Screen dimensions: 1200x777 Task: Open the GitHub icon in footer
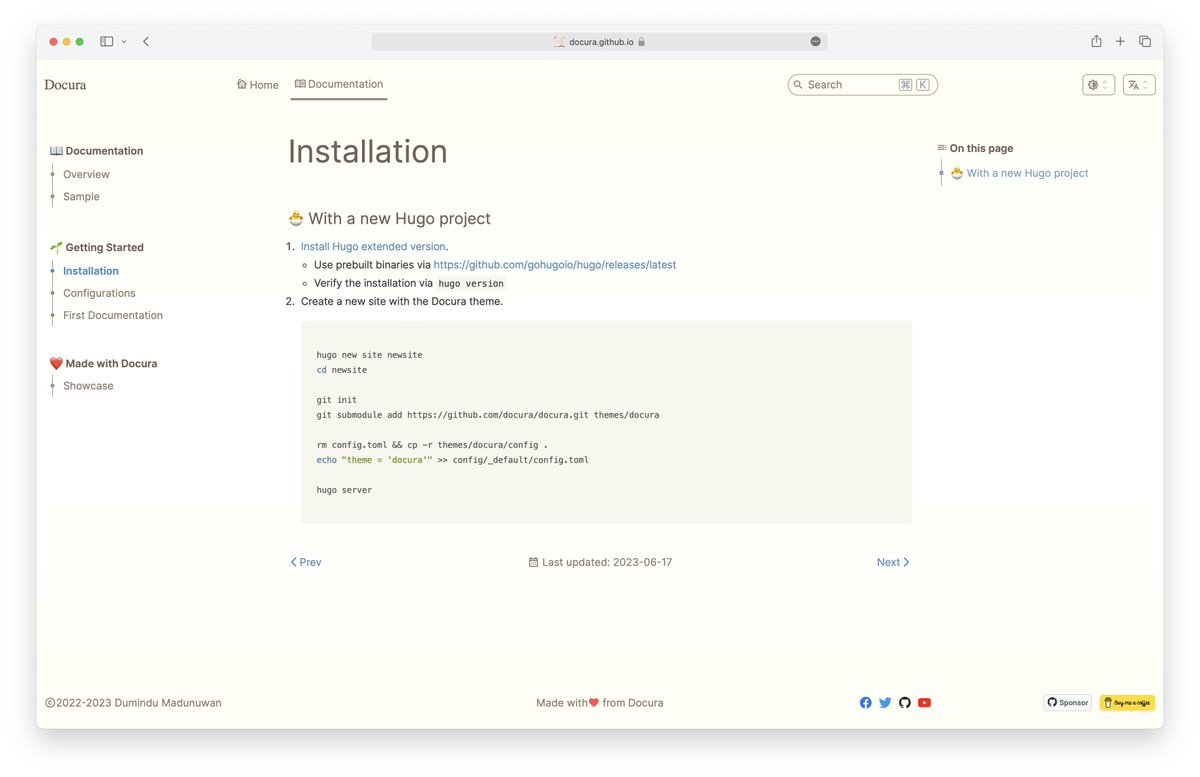click(905, 703)
